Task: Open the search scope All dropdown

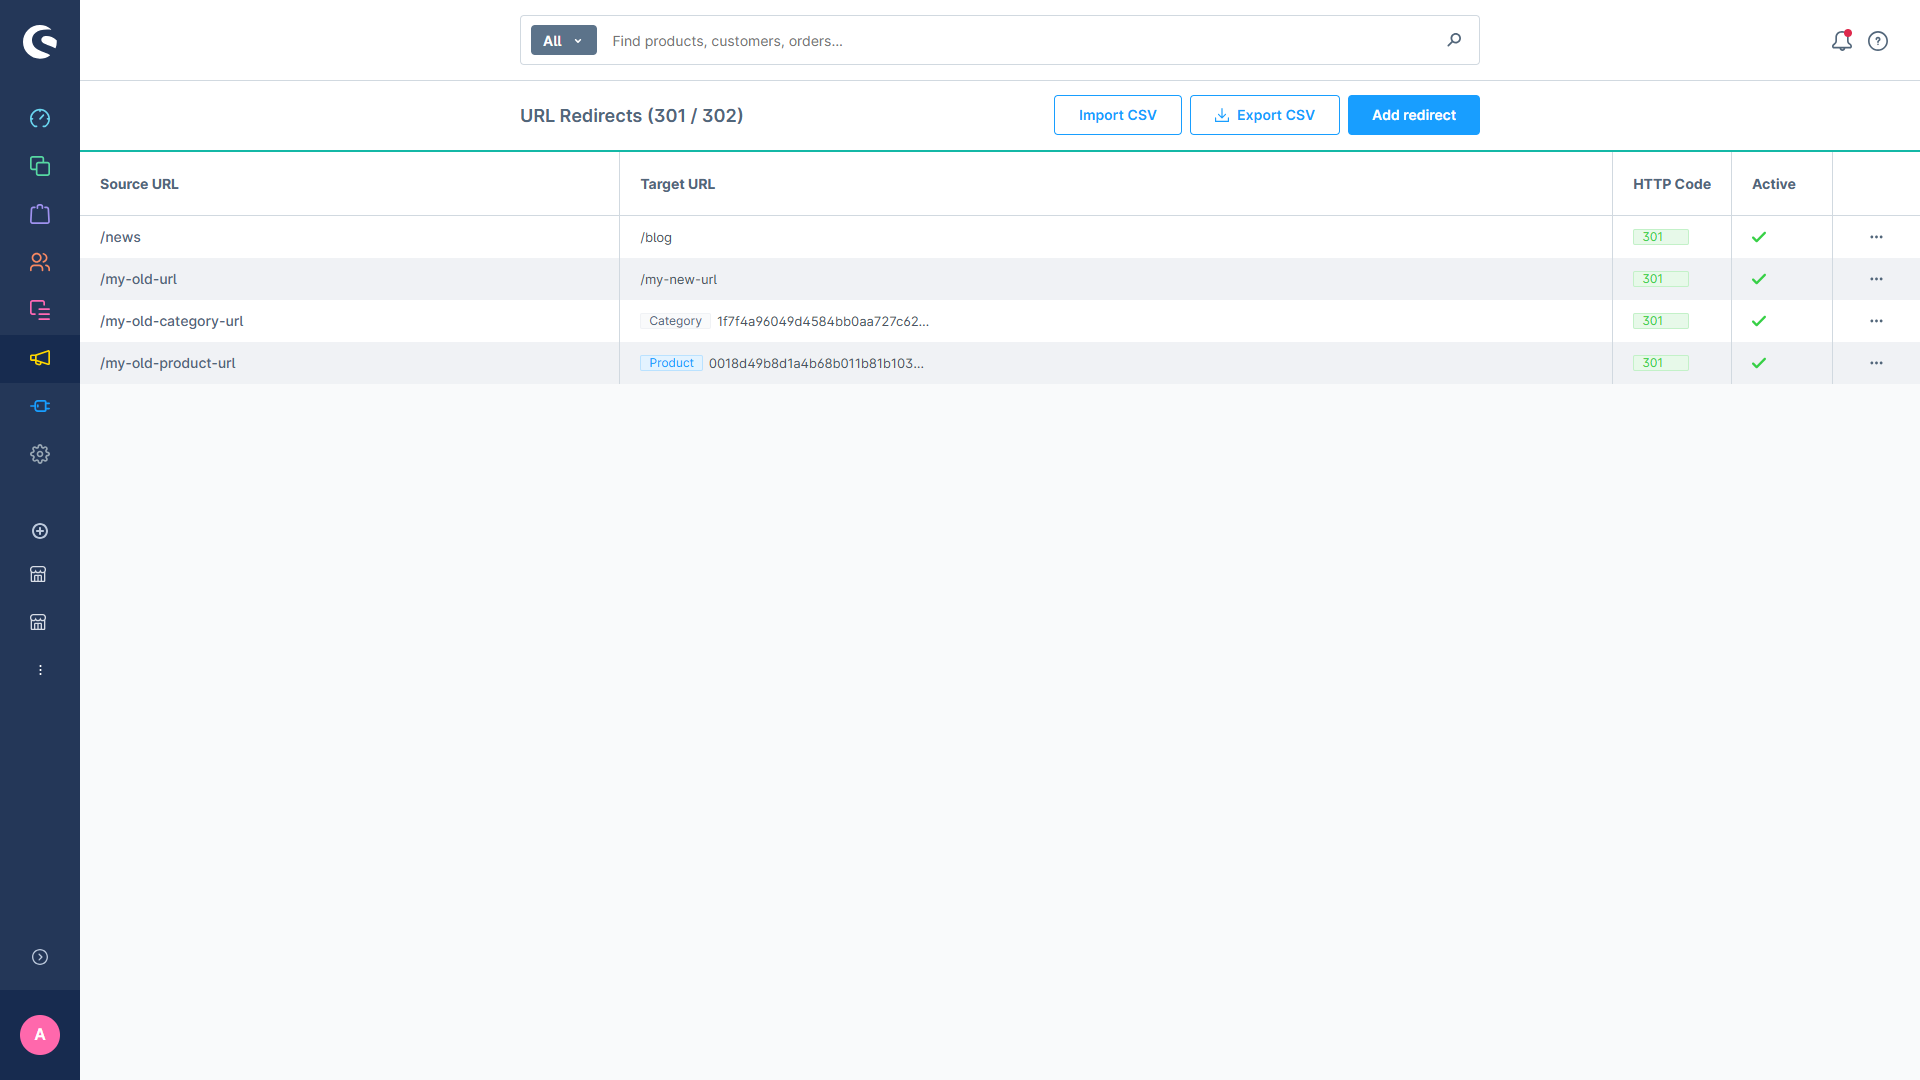Action: 563,40
